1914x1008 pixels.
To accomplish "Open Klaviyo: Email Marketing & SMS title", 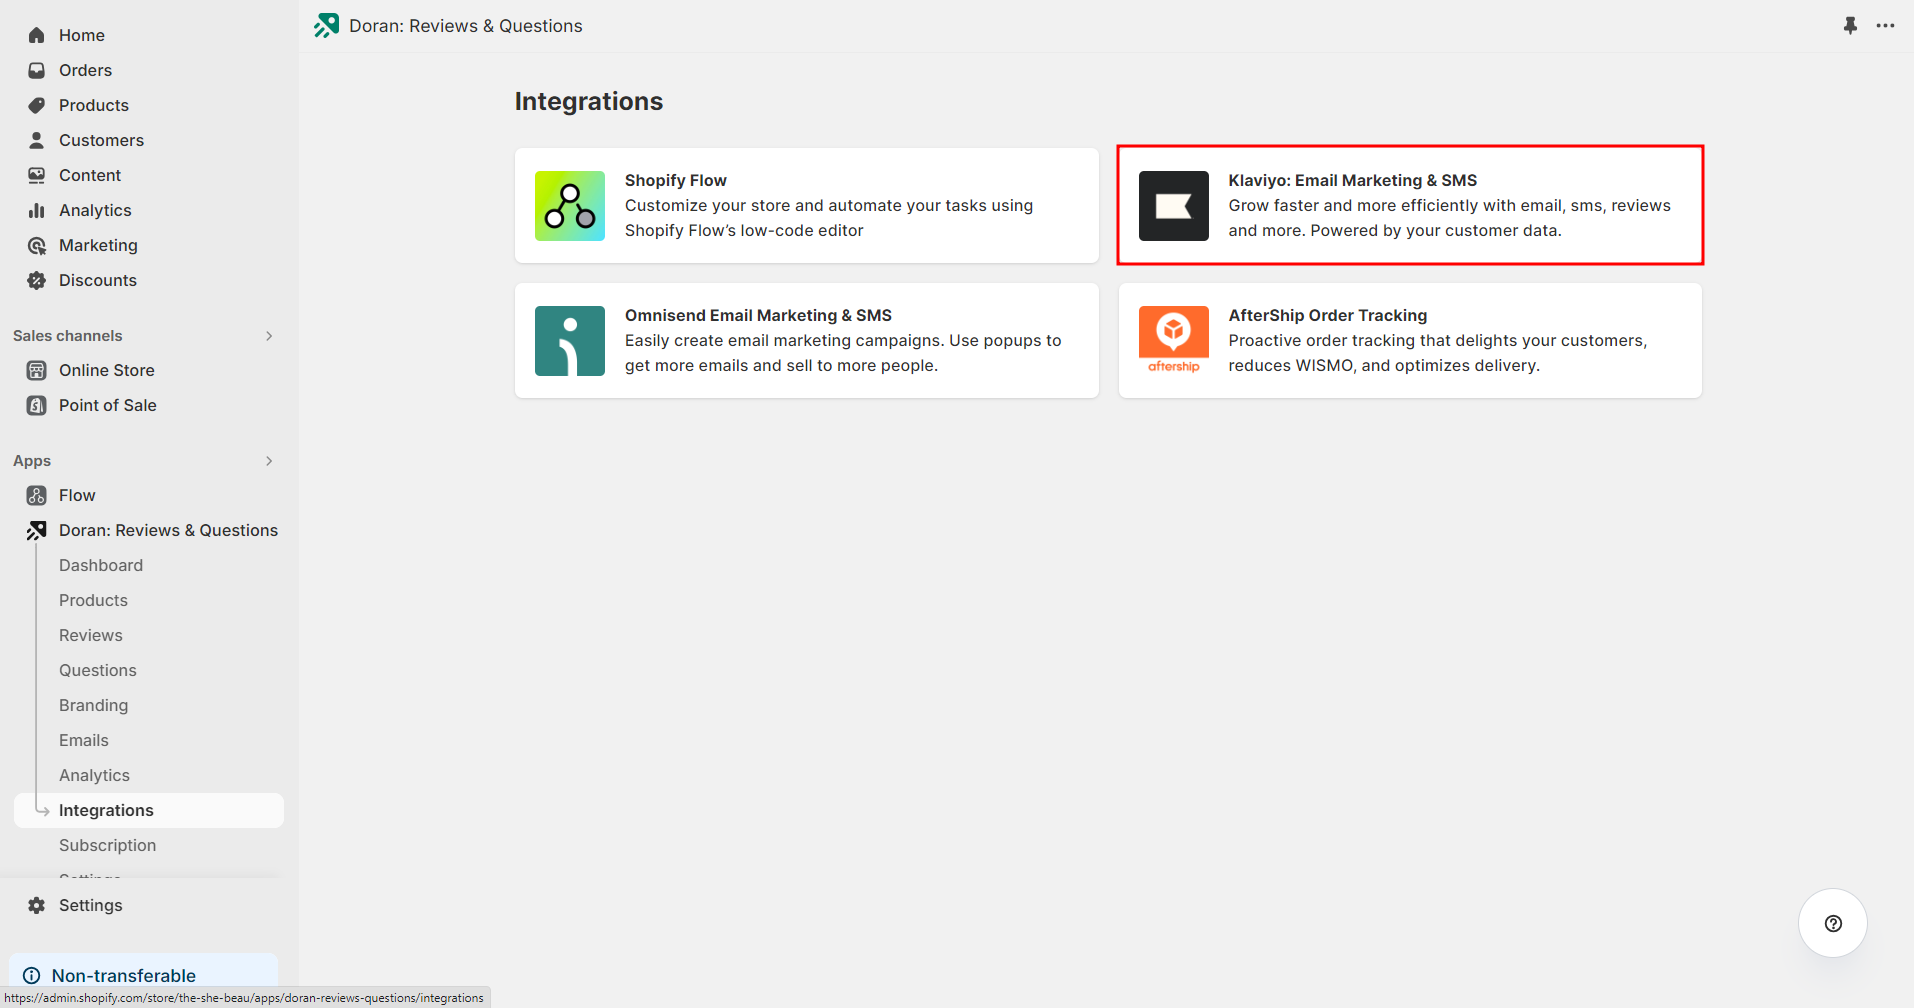I will 1352,180.
